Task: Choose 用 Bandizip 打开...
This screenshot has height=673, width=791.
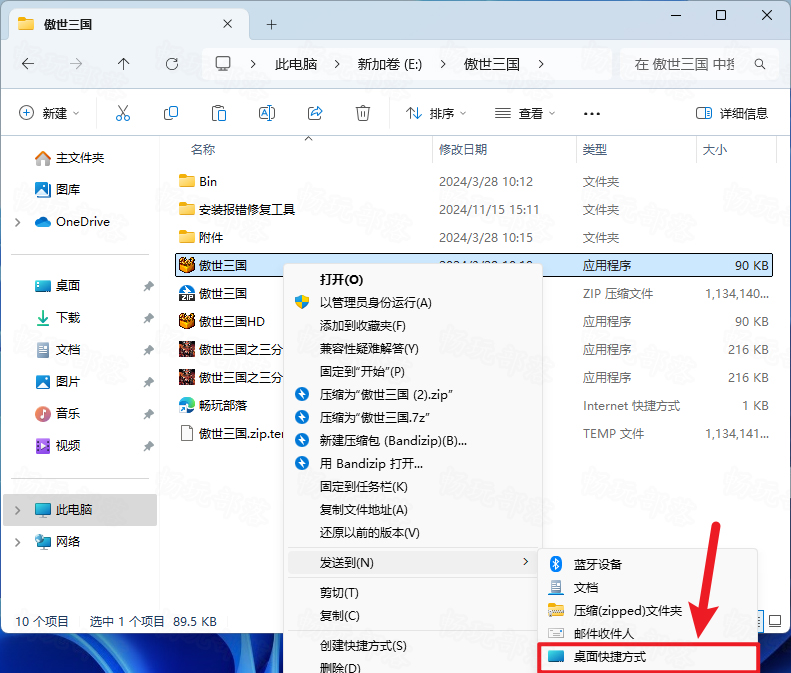Action: point(414,464)
